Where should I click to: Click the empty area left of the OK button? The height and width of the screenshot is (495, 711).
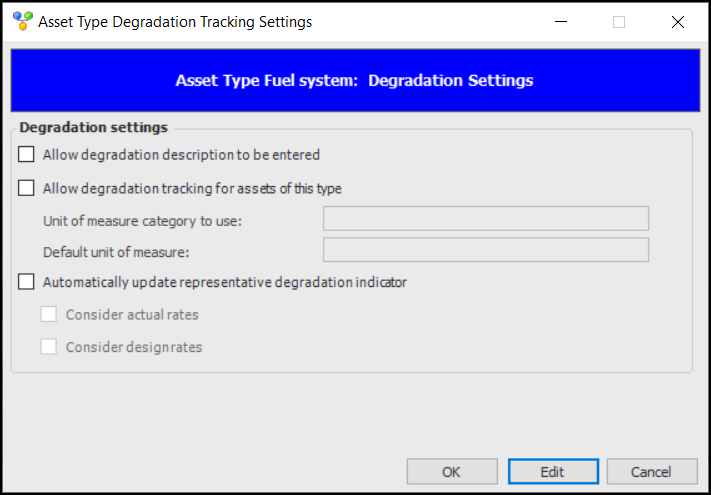(x=200, y=470)
